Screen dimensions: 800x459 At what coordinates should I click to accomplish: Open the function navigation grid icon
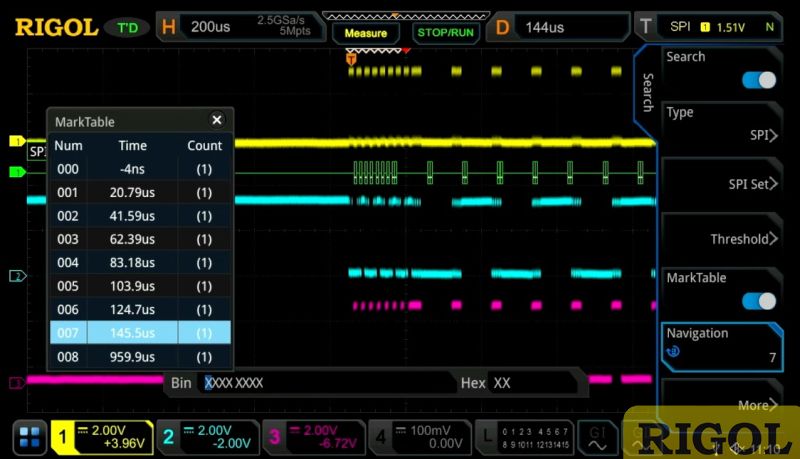(30, 437)
